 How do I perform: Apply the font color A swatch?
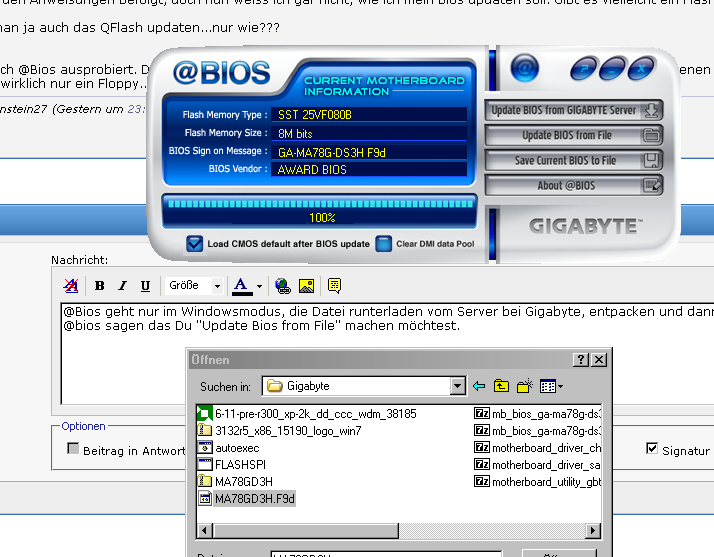coord(242,286)
